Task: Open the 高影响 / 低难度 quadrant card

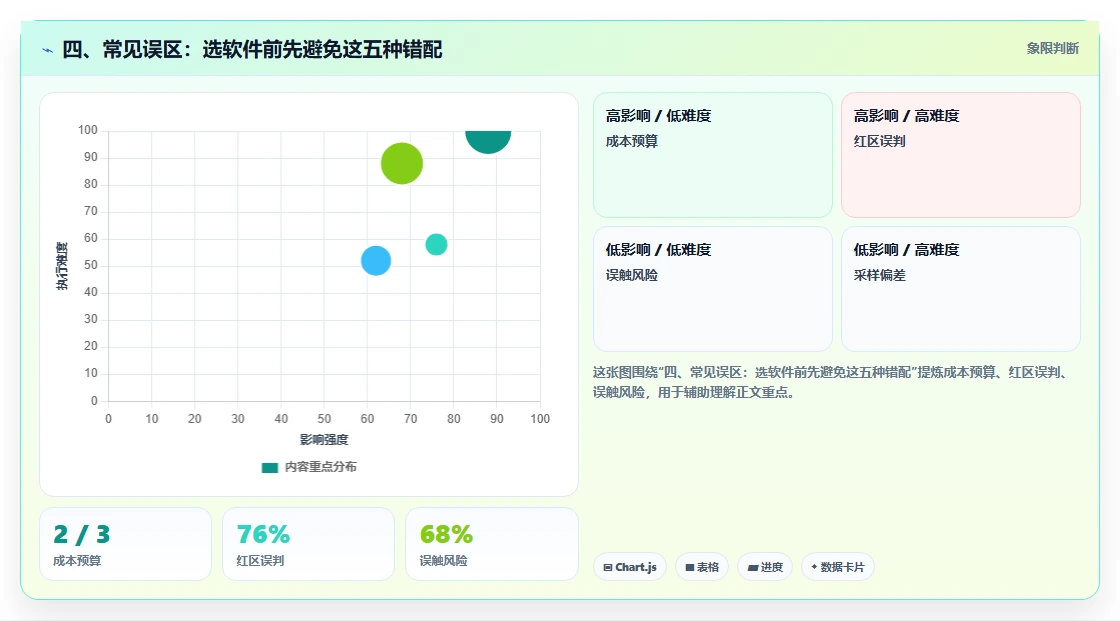Action: click(x=713, y=155)
